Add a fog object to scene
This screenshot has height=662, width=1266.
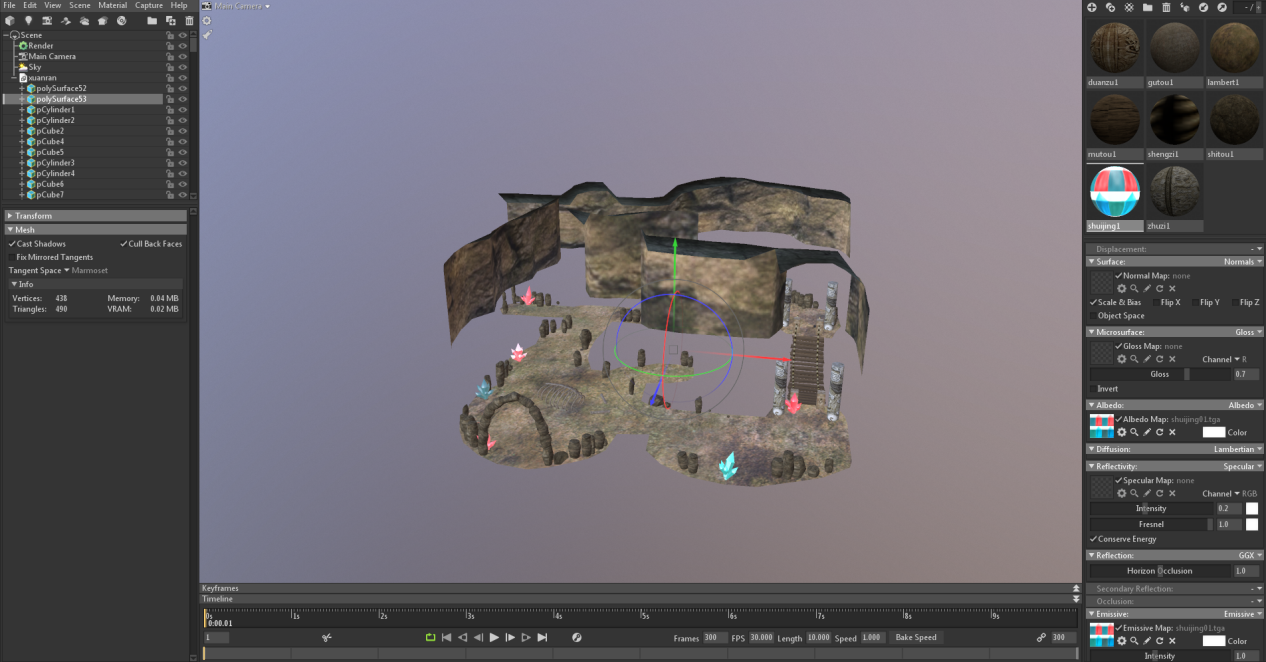84,20
